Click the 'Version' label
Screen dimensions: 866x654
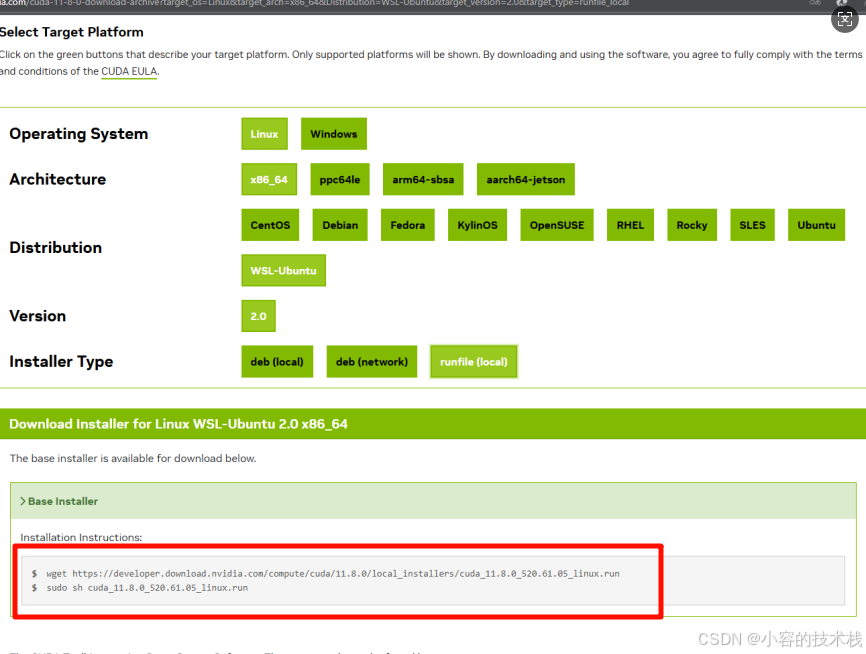pos(38,316)
